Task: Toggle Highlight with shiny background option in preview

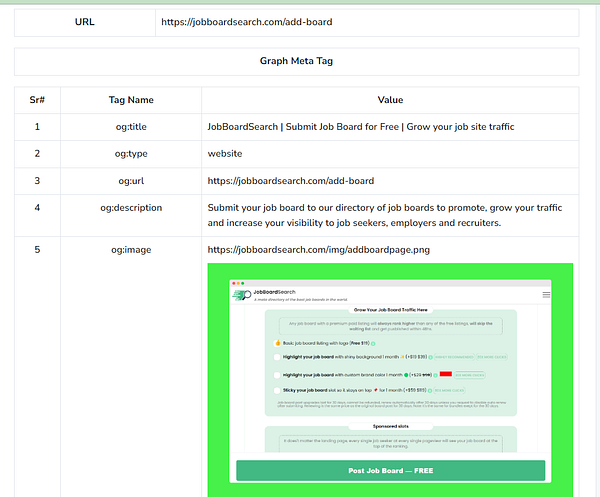Action: click(x=277, y=357)
